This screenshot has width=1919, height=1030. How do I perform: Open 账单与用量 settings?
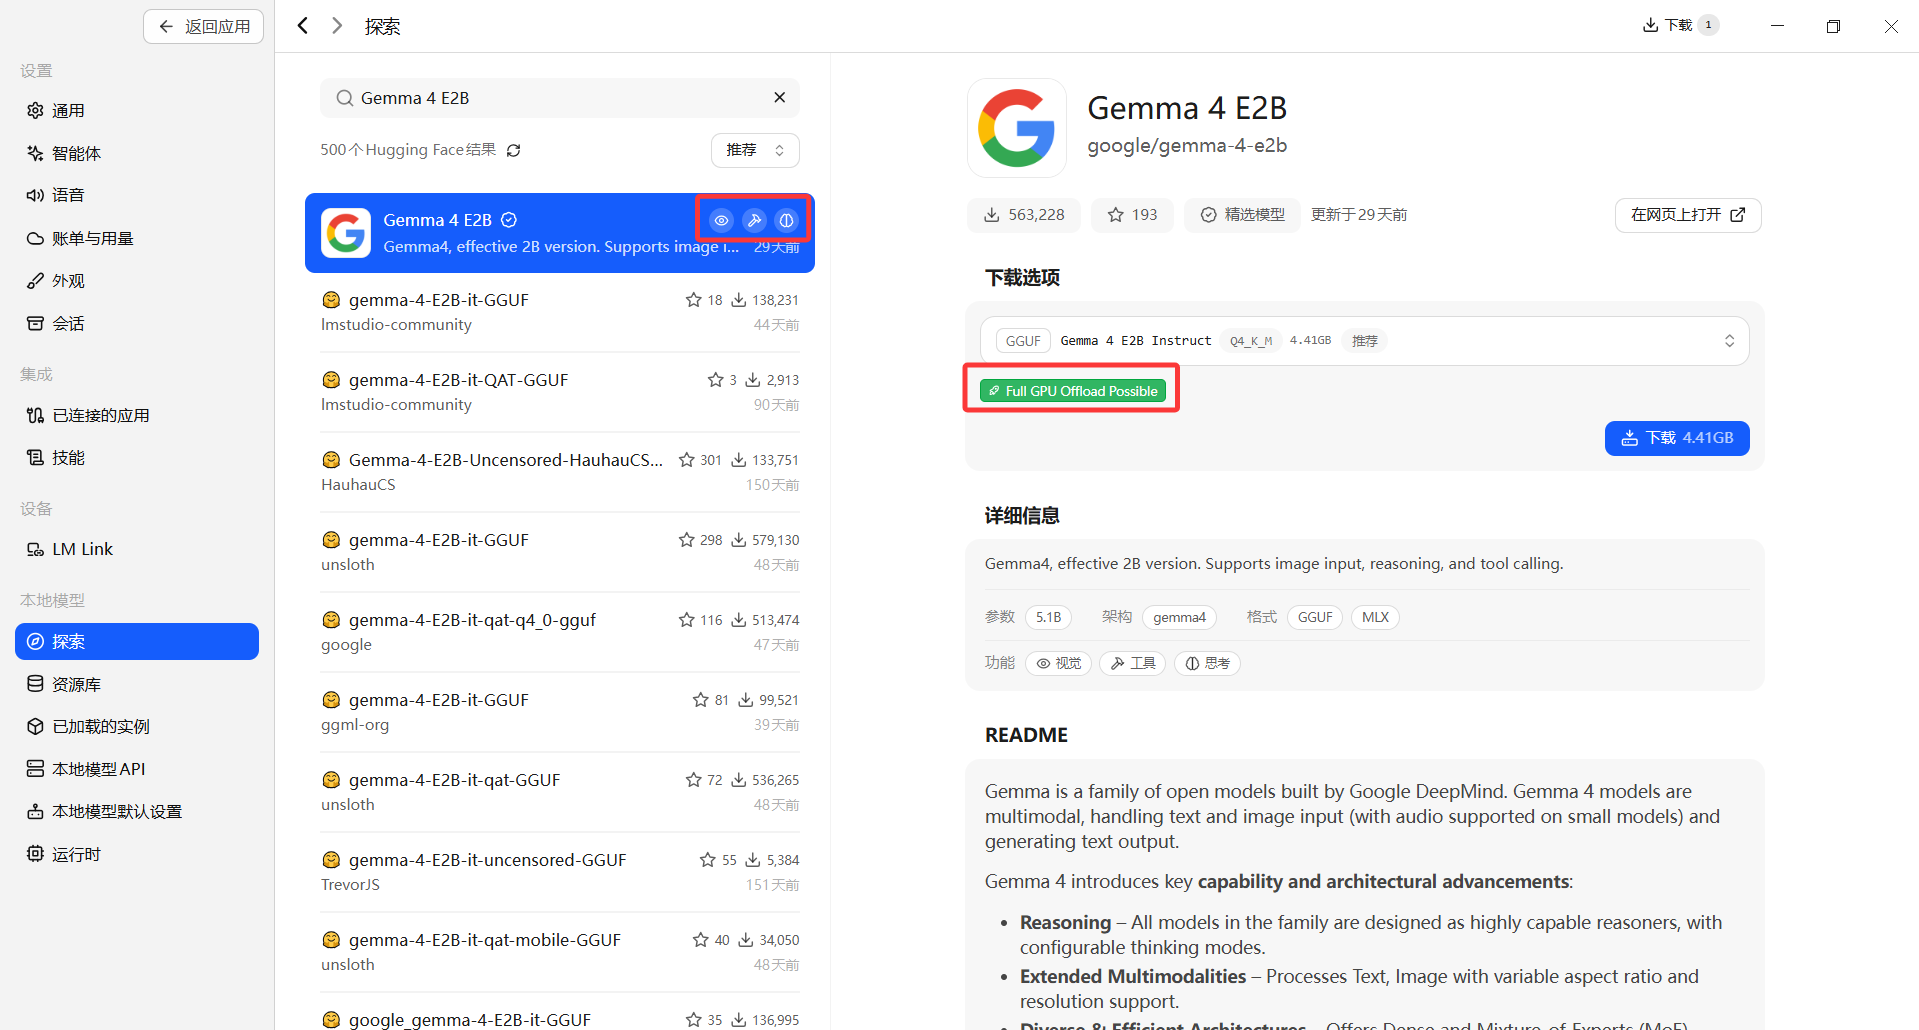tap(137, 238)
